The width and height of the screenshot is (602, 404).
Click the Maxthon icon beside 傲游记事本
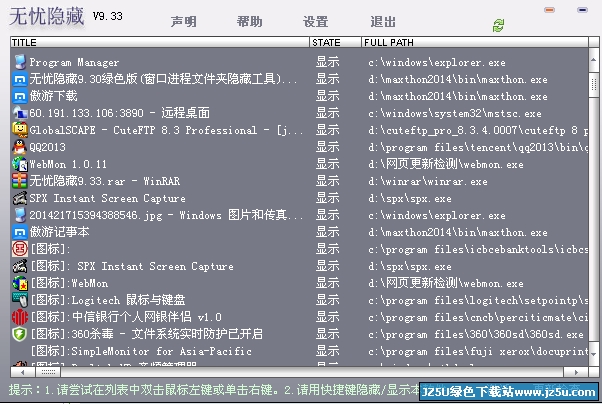(20, 232)
